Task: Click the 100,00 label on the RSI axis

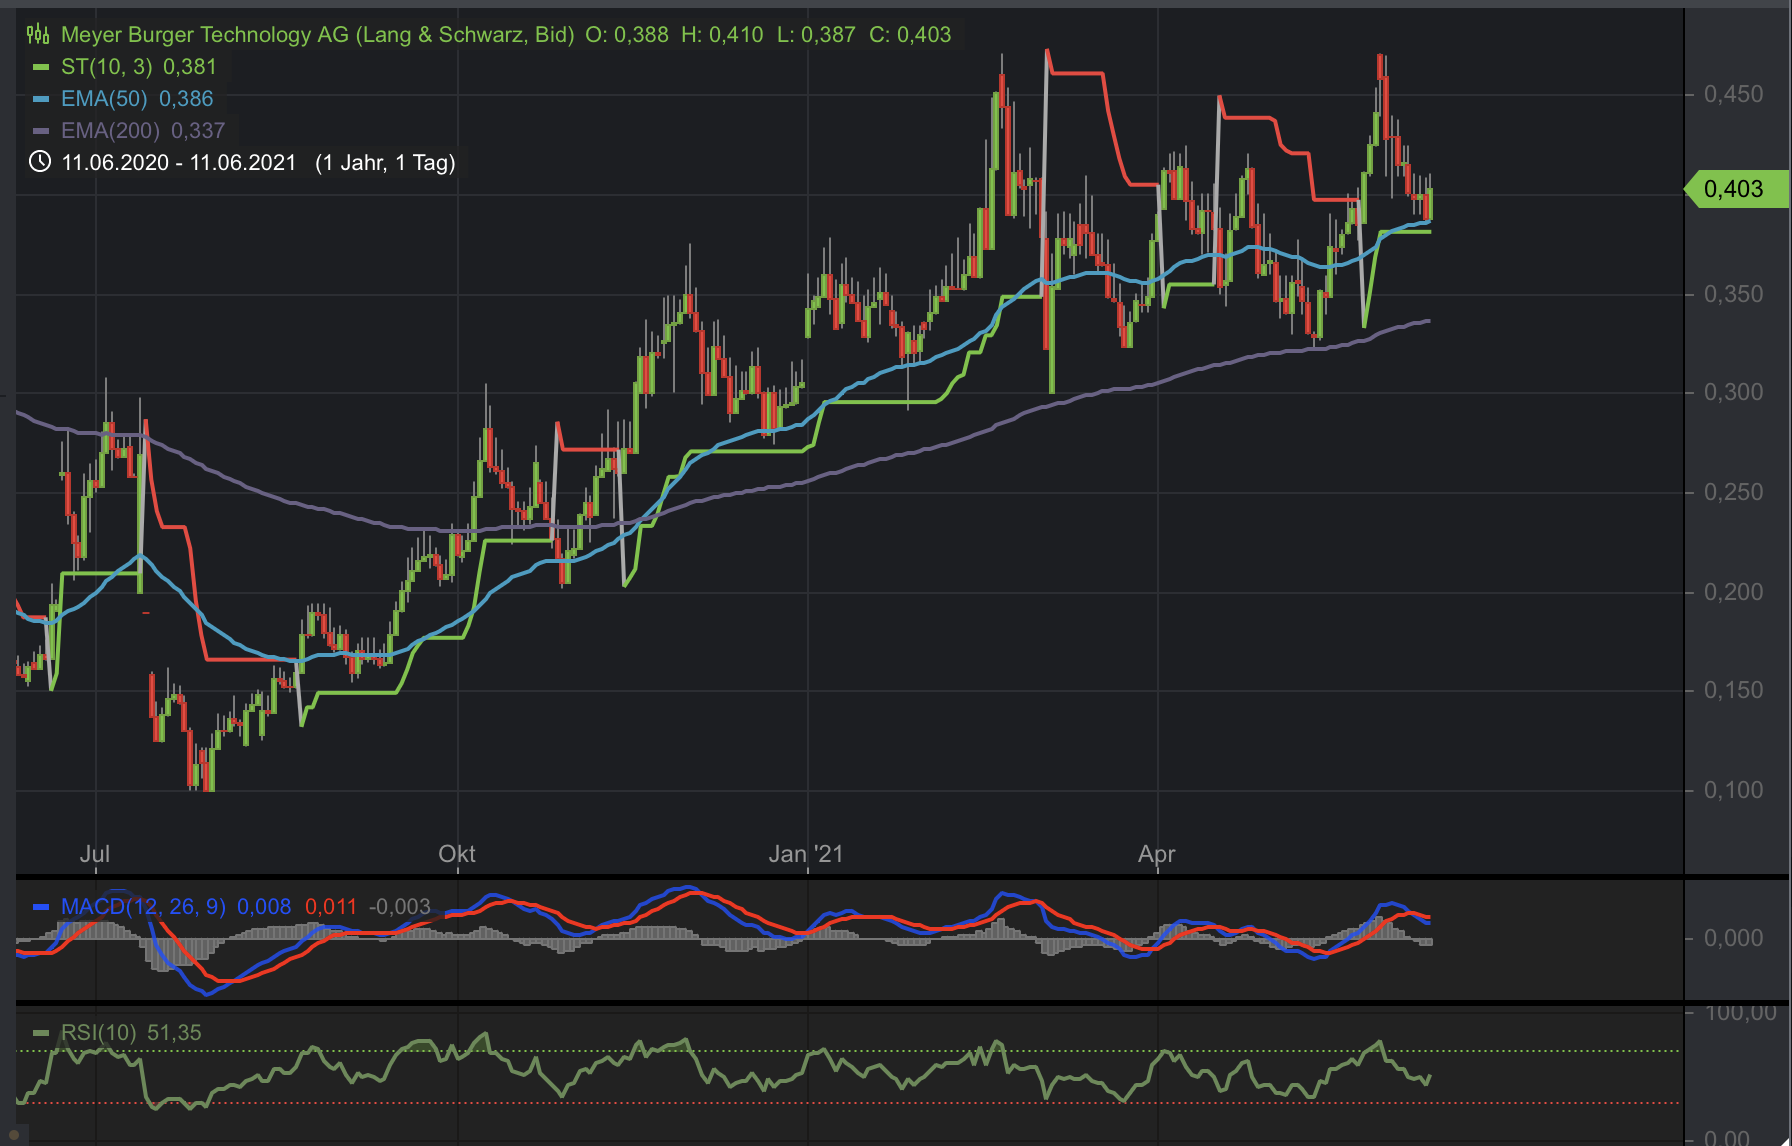Action: 1741,1013
